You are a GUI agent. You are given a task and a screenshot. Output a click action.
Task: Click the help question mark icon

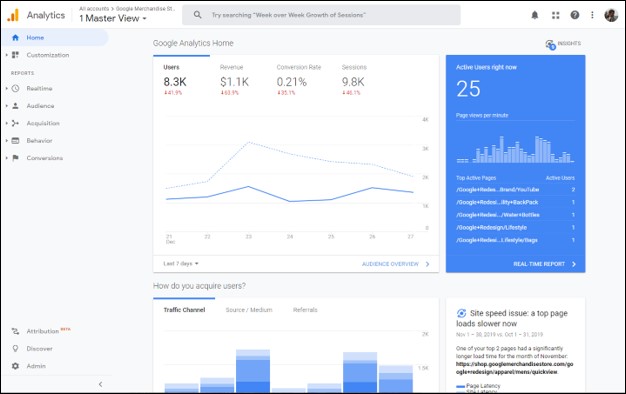pyautogui.click(x=574, y=15)
